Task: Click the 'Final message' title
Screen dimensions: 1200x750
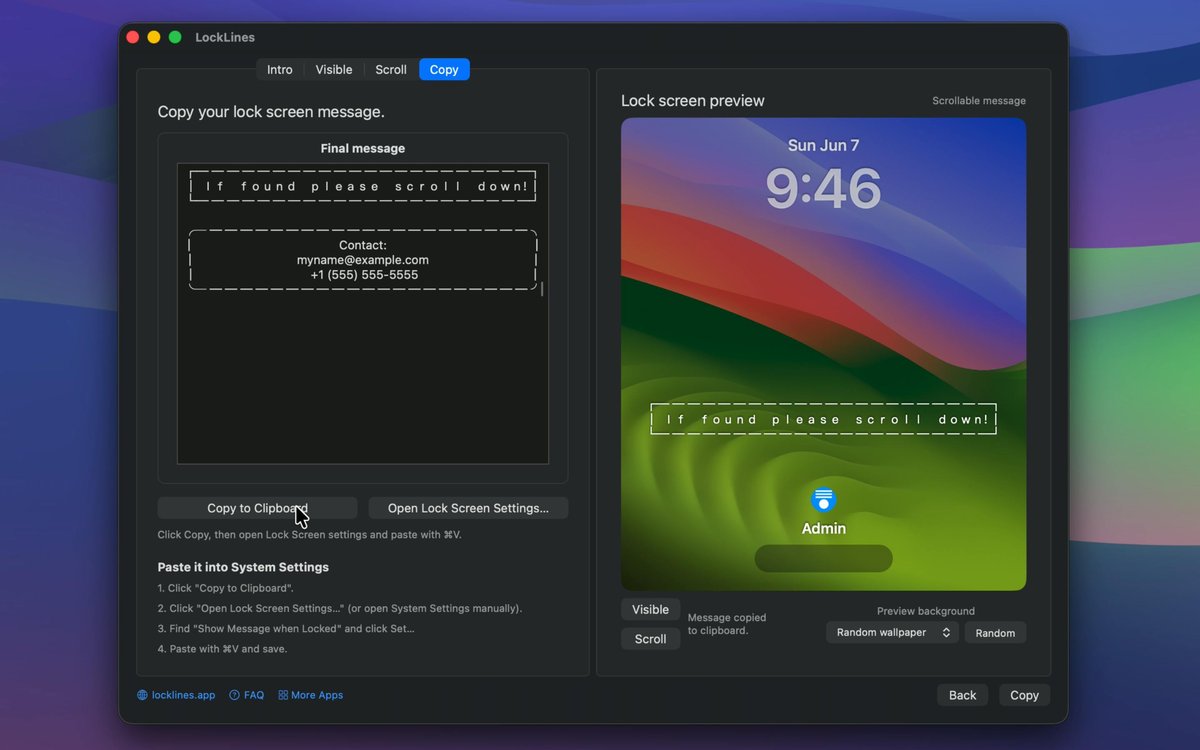Action: click(363, 148)
